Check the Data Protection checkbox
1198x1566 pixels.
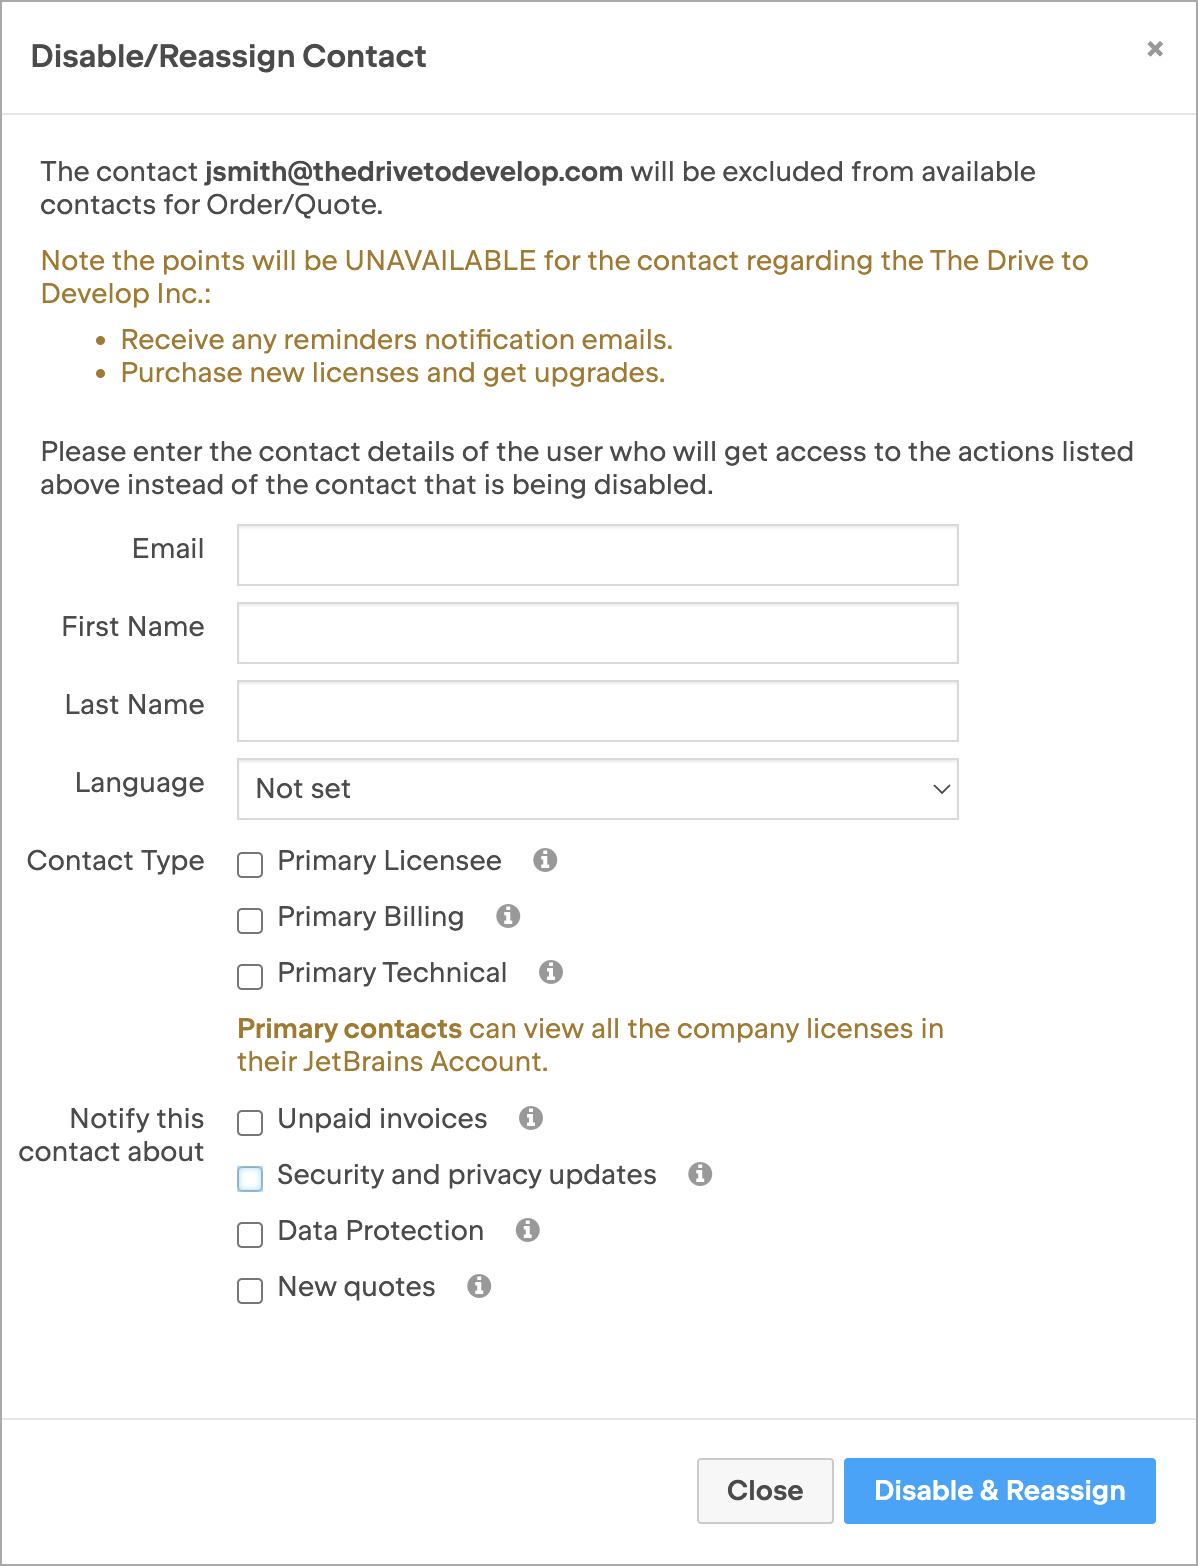coord(250,1234)
